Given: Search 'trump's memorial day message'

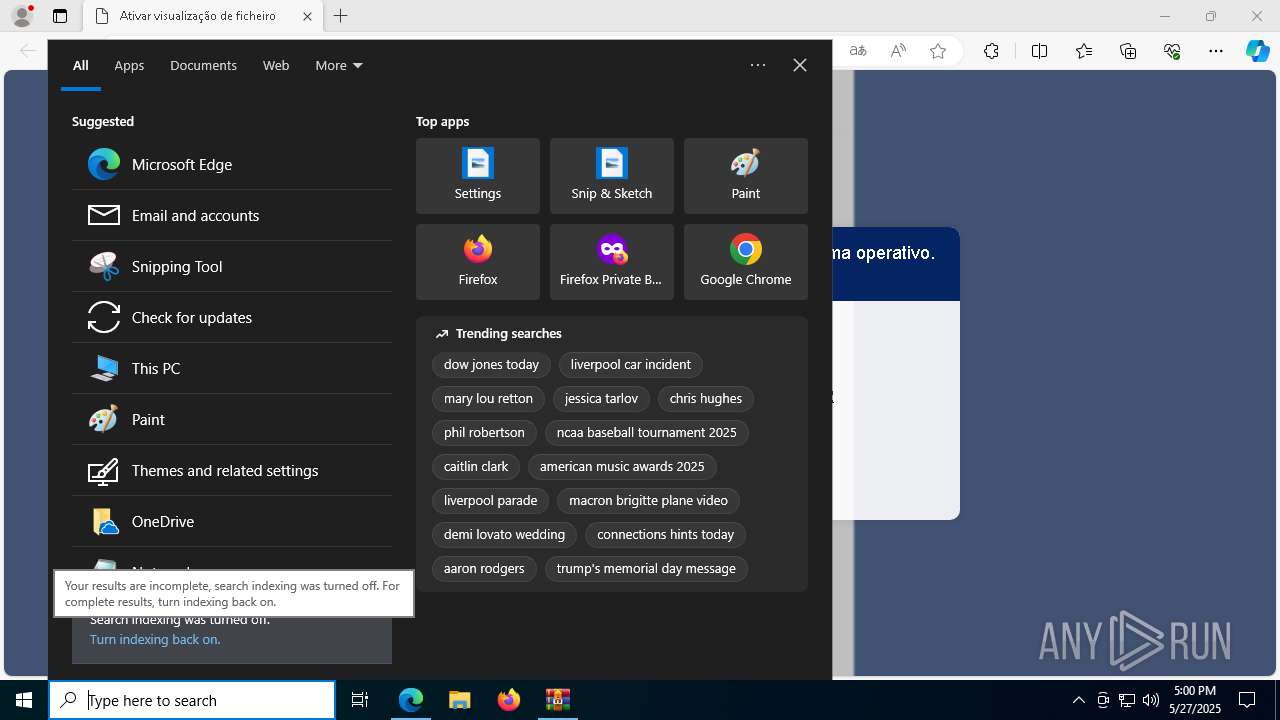Looking at the screenshot, I should pos(646,569).
